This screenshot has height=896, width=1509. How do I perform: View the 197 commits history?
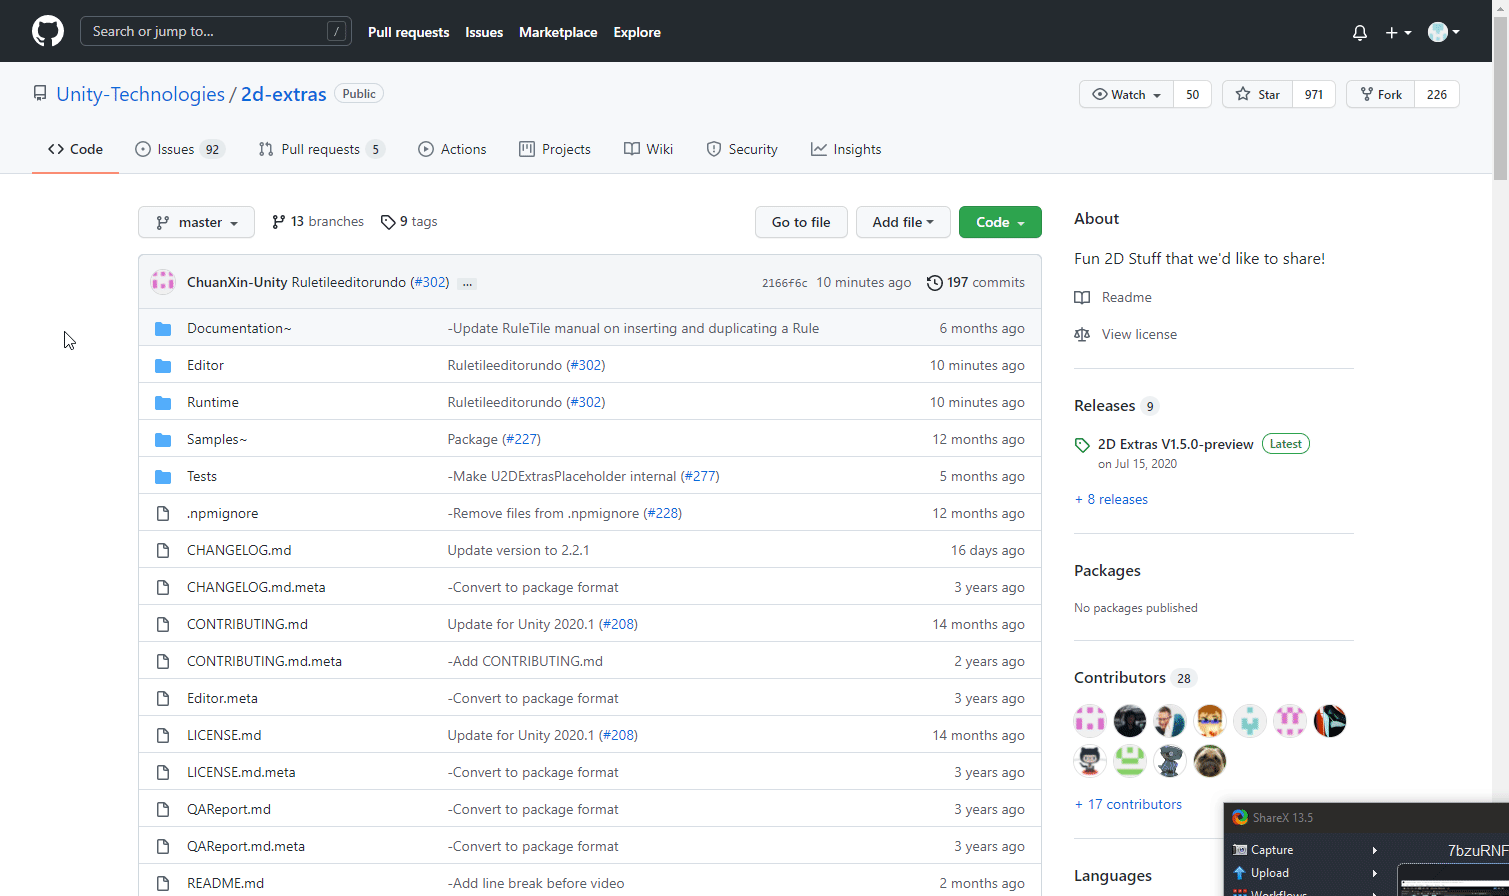tap(976, 282)
